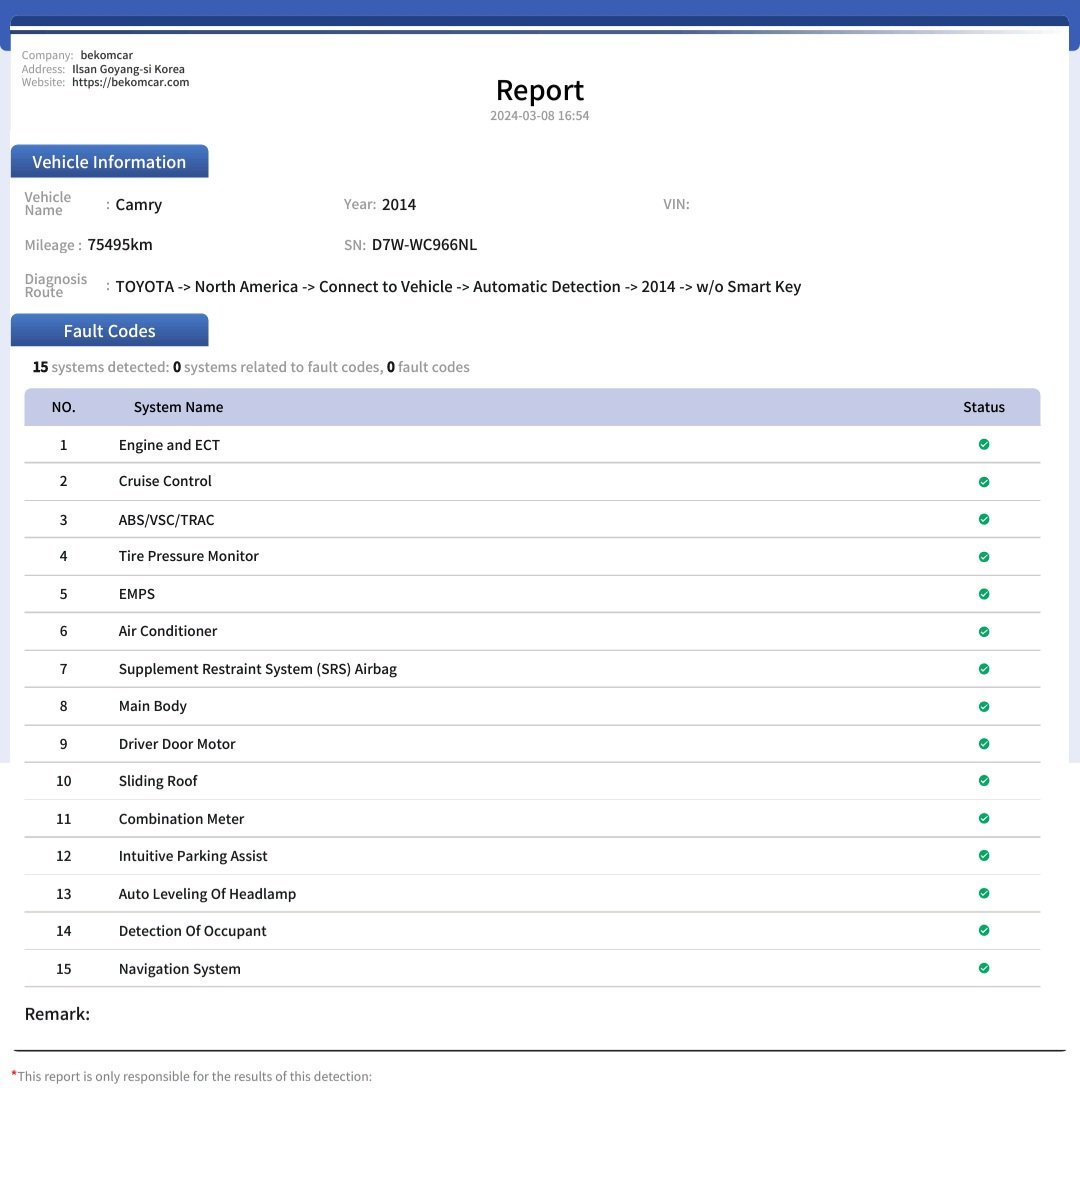The image size is (1080, 1180).
Task: Click the green status check for Main Body
Action: click(x=984, y=707)
